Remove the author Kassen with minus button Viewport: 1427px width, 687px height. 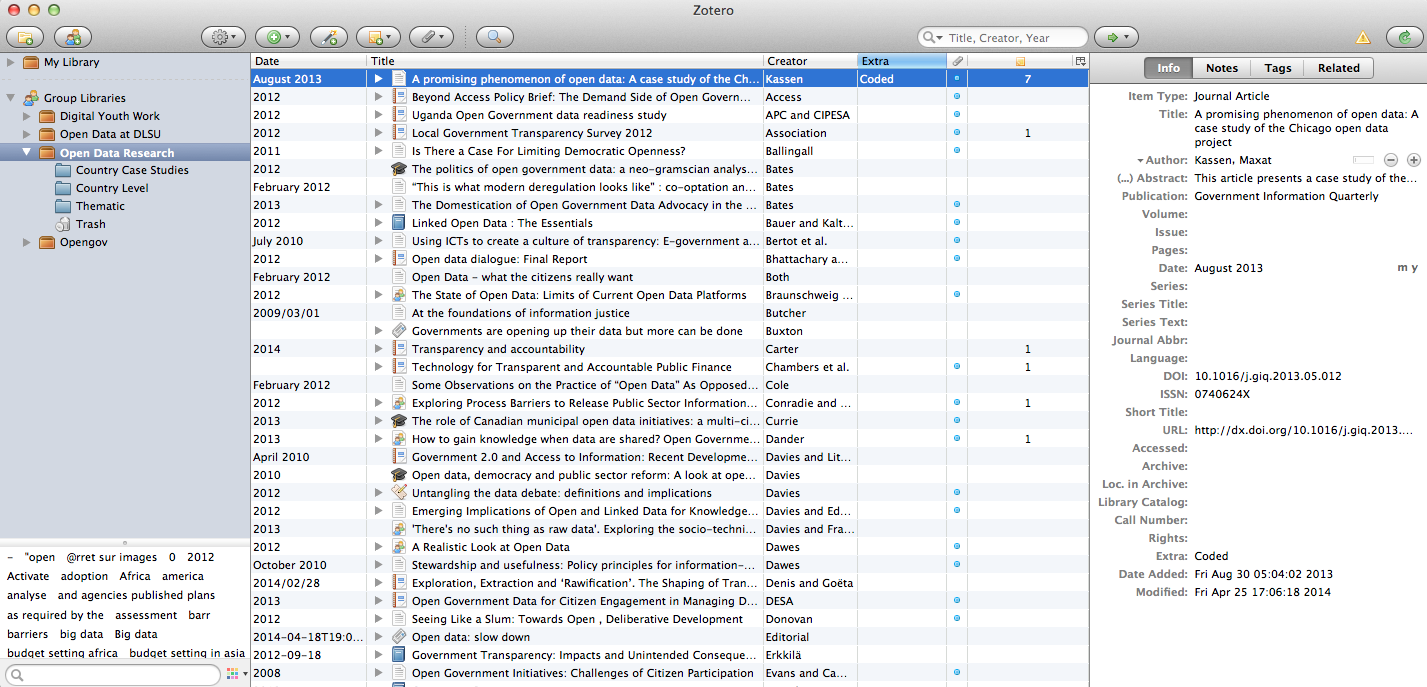pos(1390,160)
